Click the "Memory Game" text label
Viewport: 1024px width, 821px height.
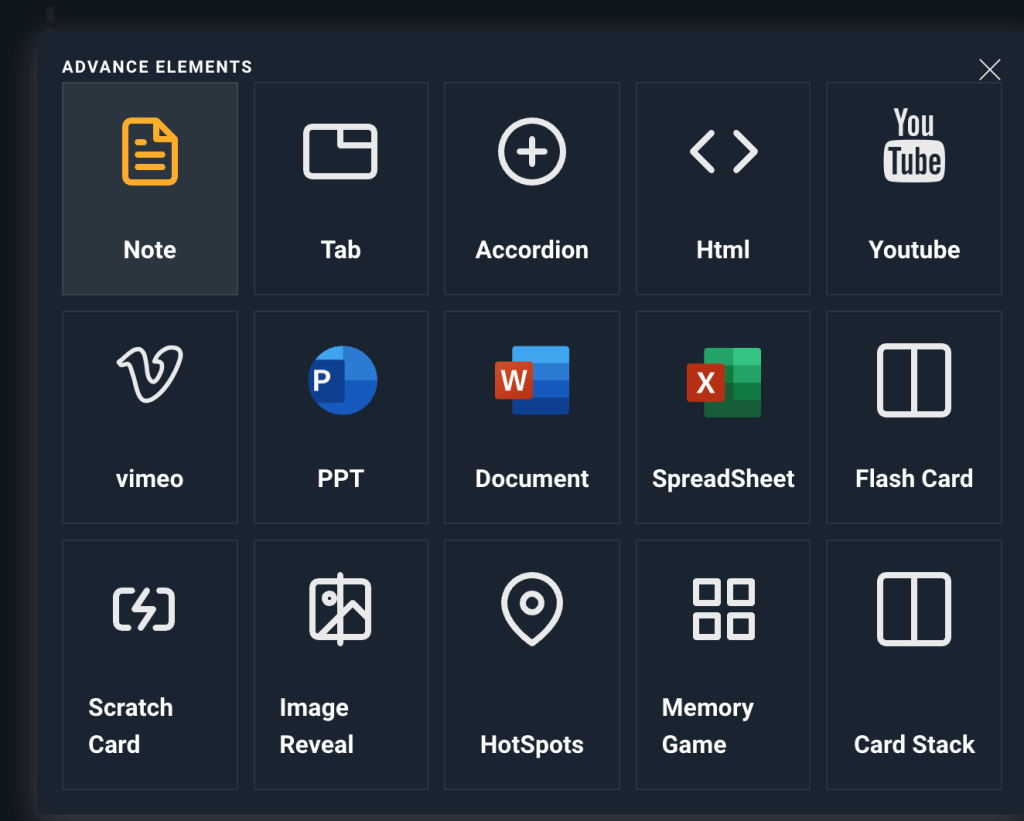[x=707, y=726]
